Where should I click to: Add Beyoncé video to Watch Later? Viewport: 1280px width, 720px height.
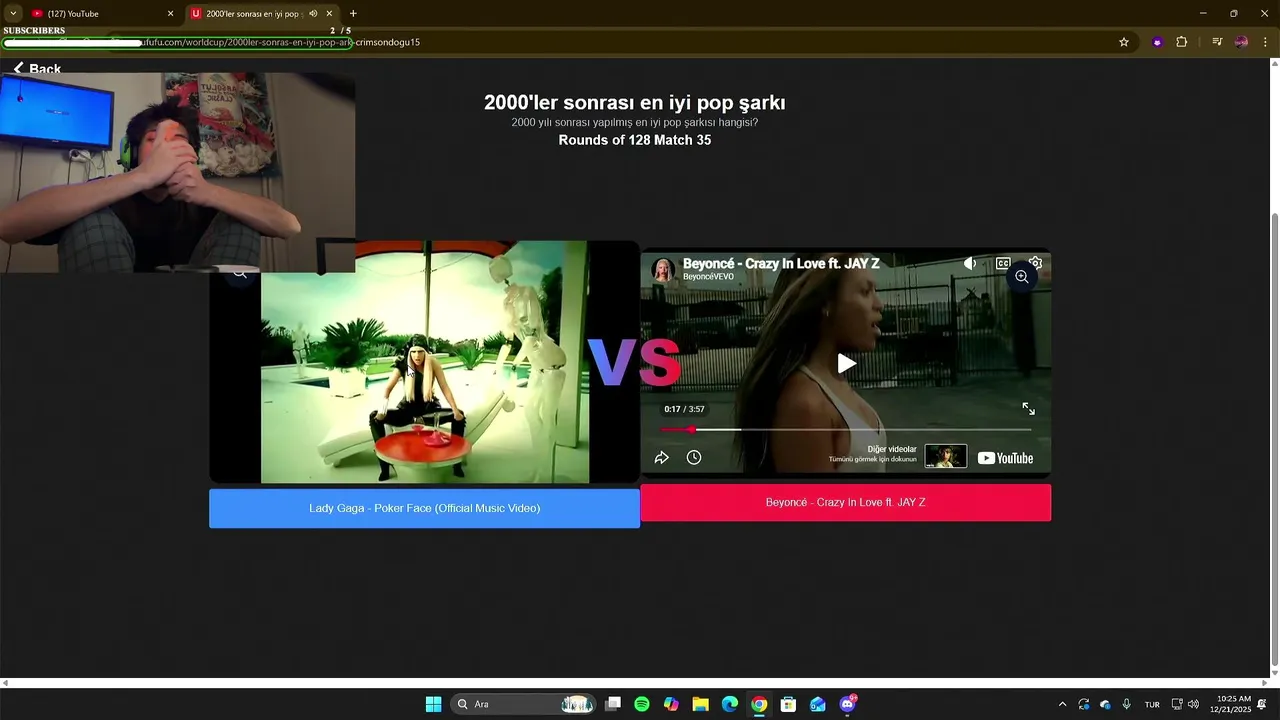pos(694,457)
